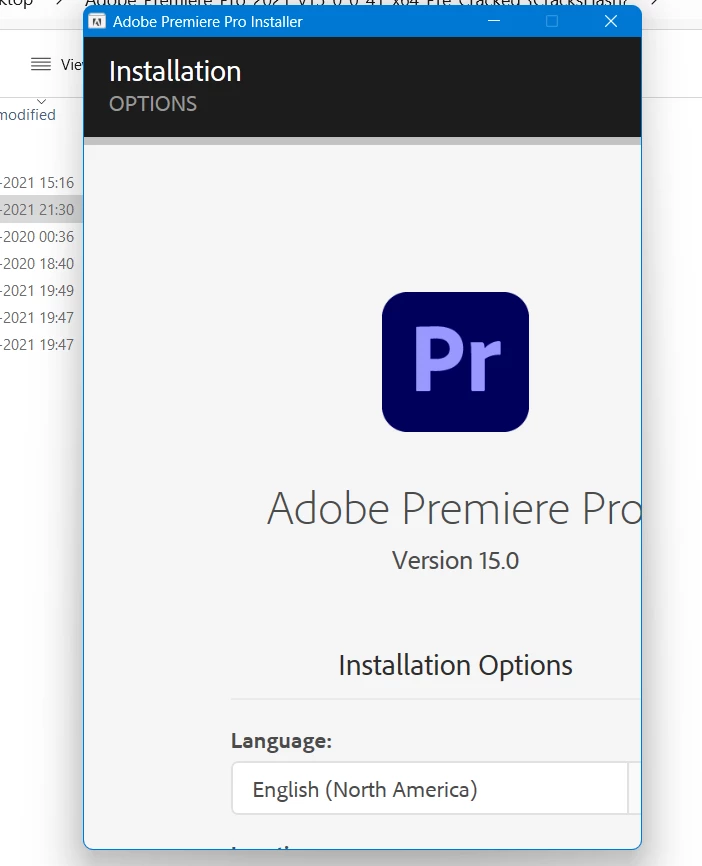Click the Installation header title
This screenshot has height=866, width=702.
click(x=175, y=71)
